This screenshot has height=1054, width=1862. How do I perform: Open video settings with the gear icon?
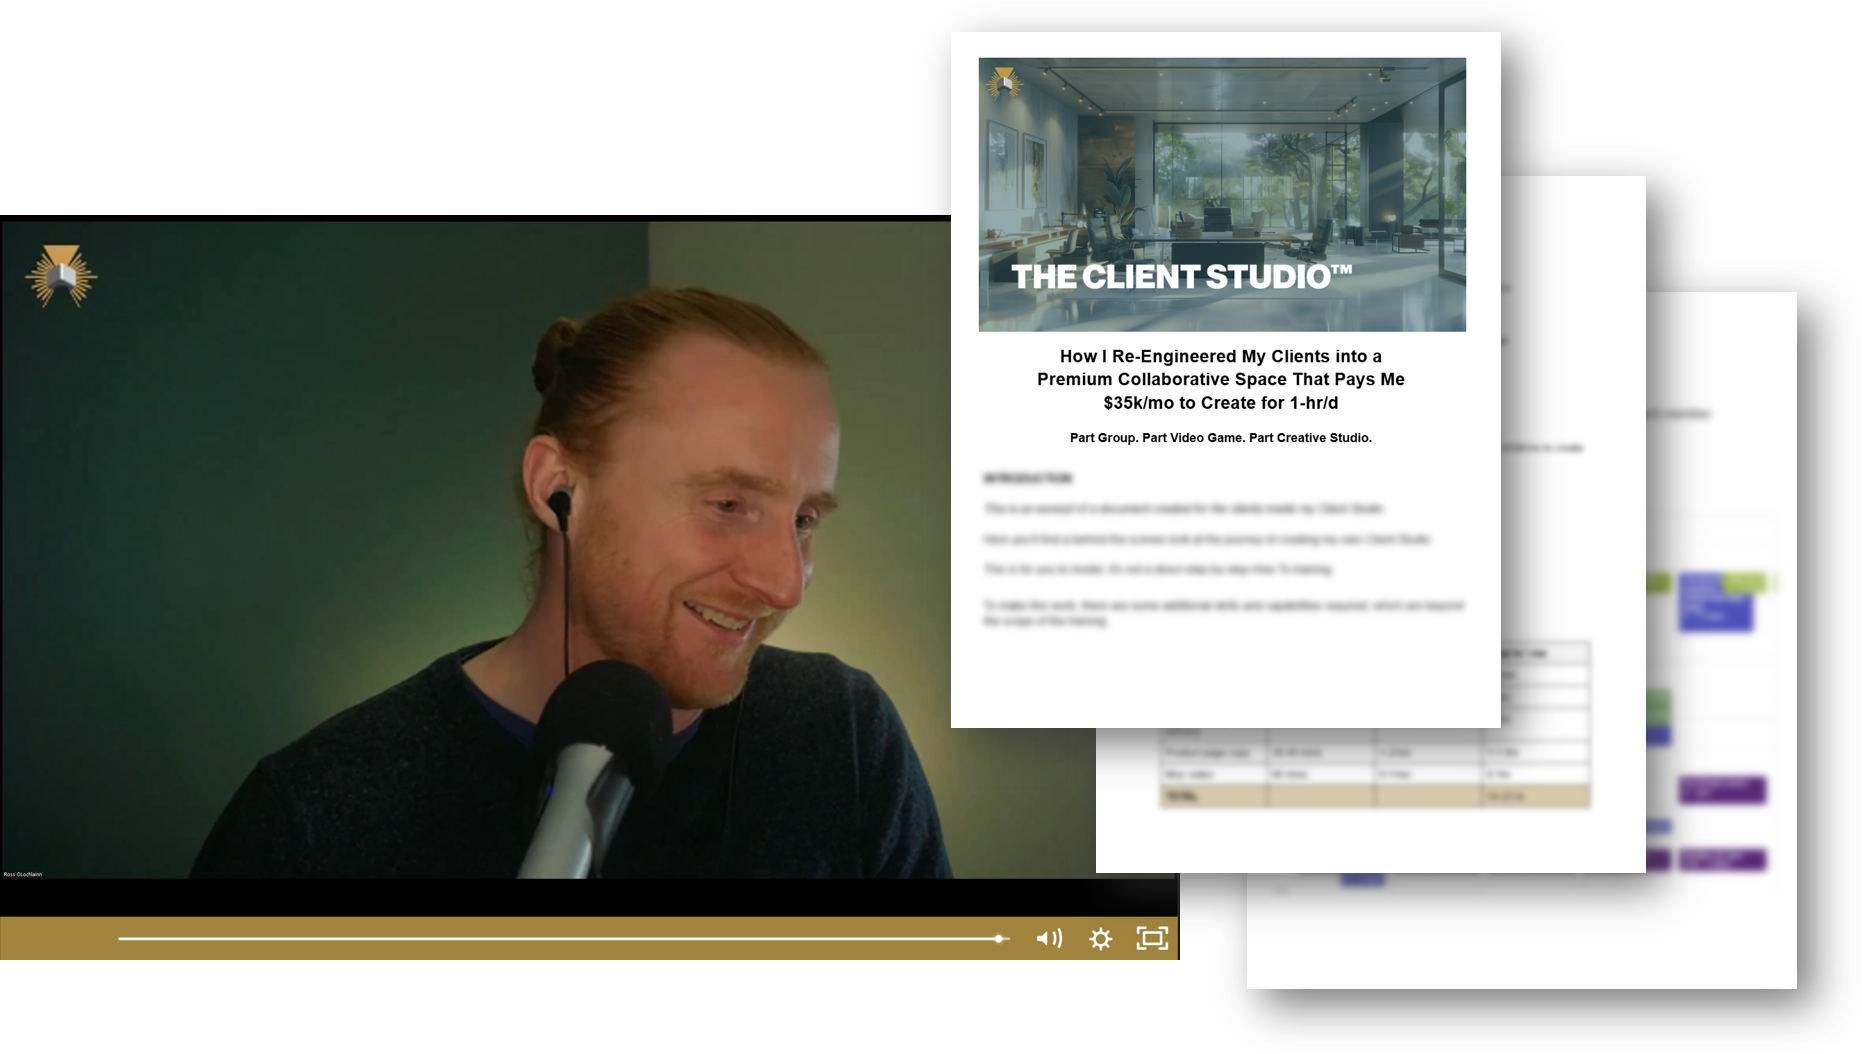1100,938
